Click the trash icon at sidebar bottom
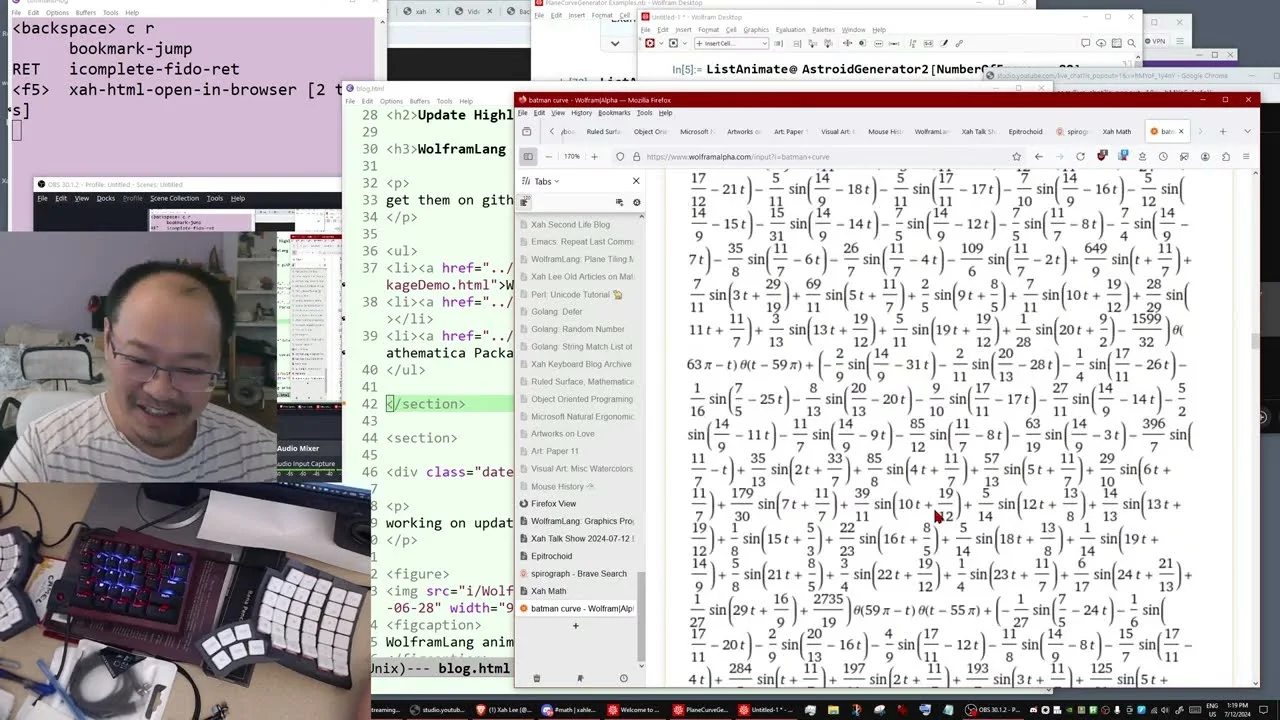 pos(536,678)
